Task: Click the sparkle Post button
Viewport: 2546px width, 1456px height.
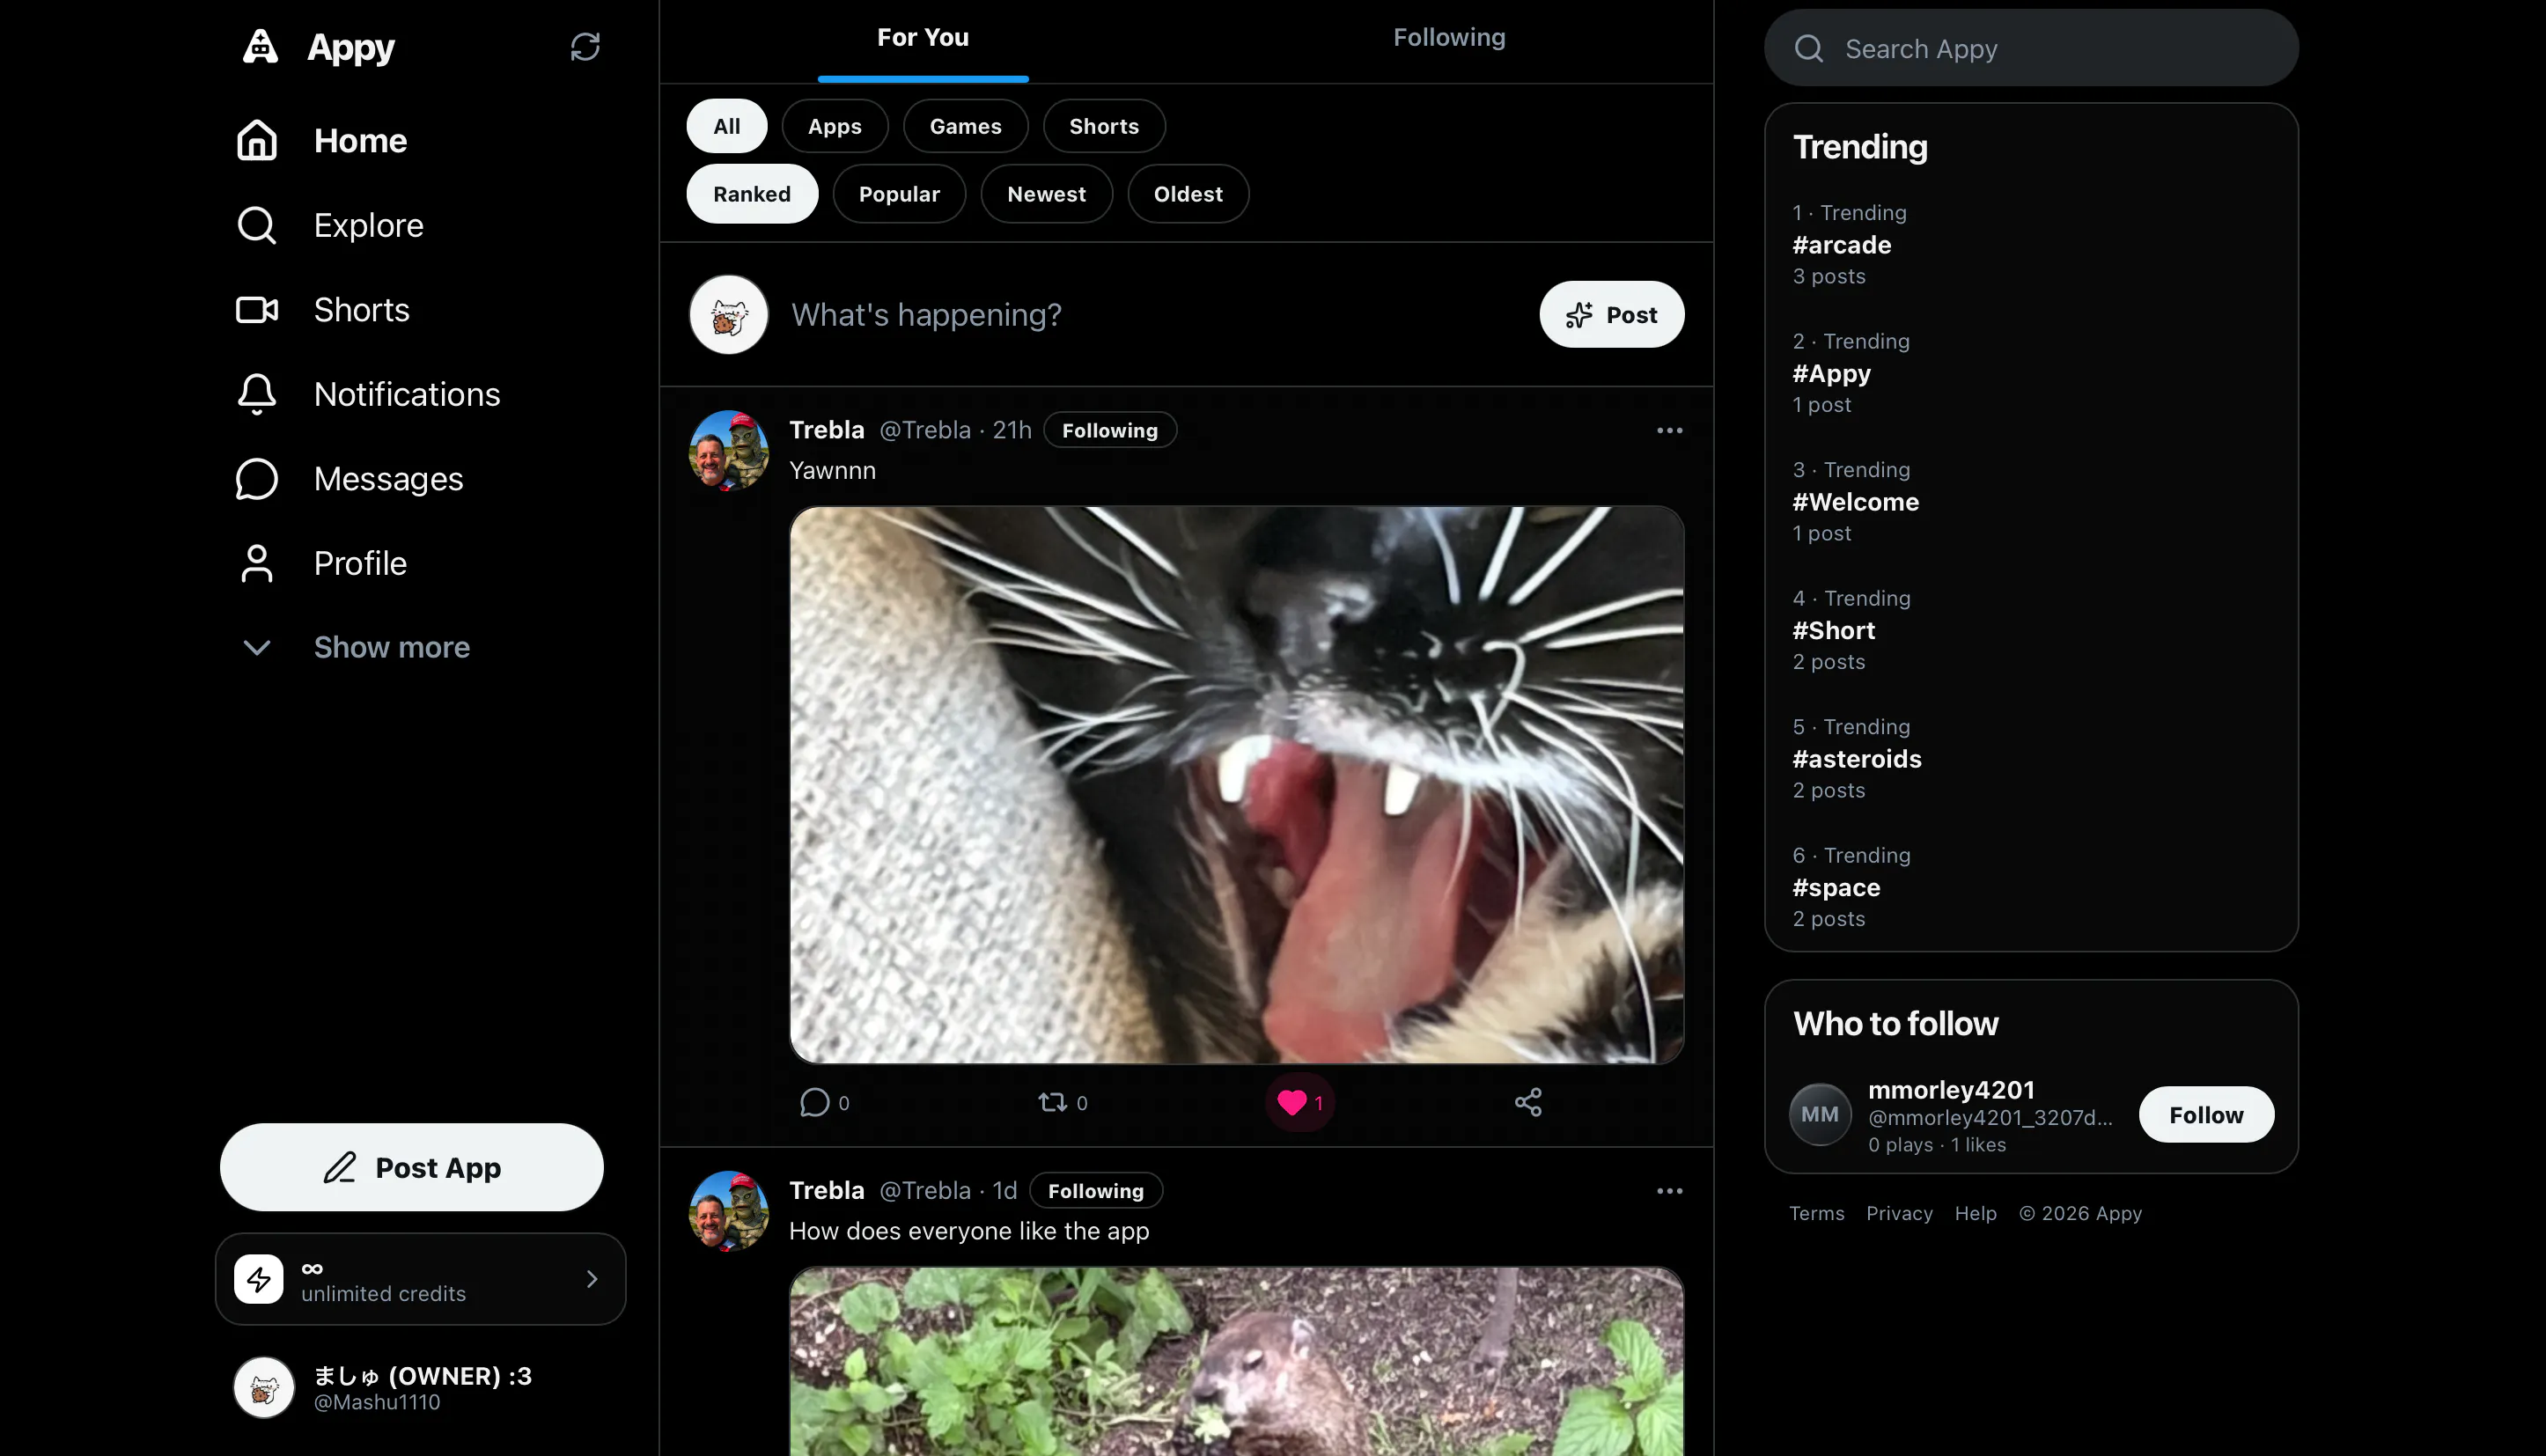Action: click(1611, 315)
